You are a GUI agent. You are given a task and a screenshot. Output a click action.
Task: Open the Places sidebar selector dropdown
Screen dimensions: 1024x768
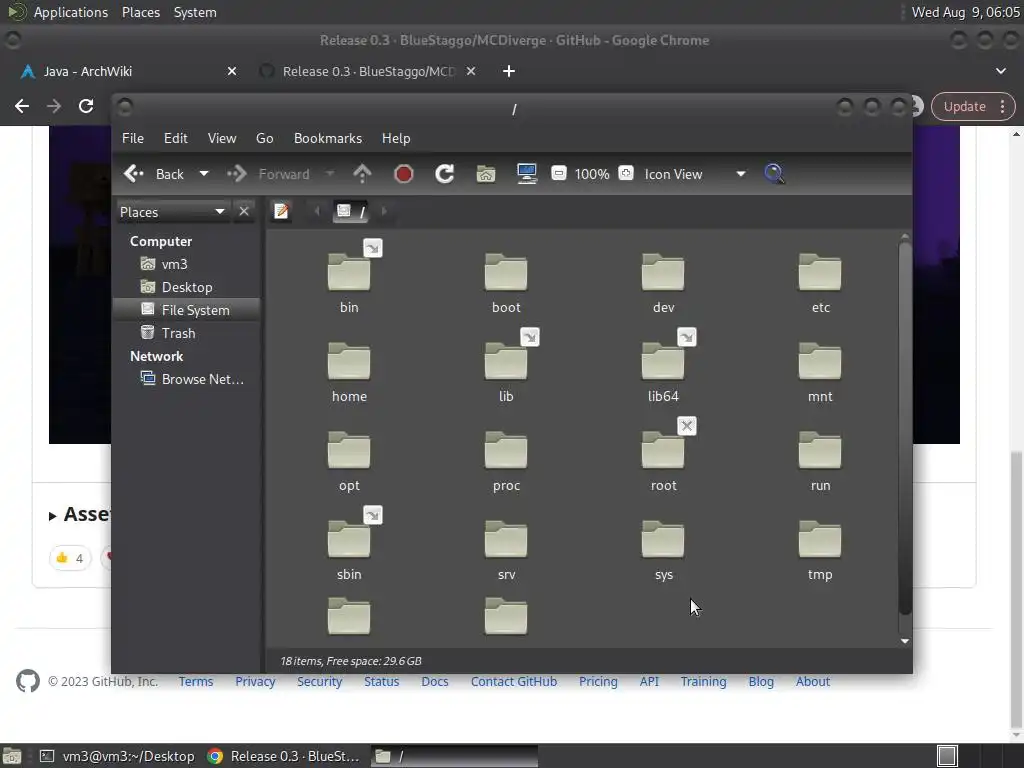172,212
